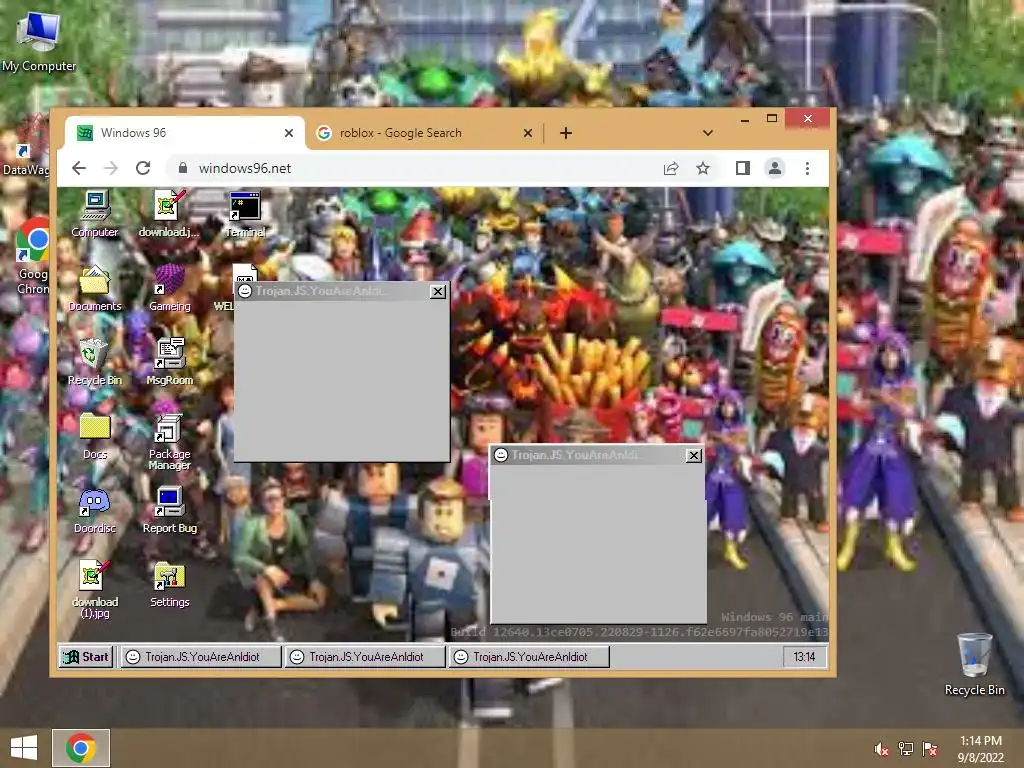1024x768 pixels.
Task: Open the Chrome three-dot menu
Action: point(807,168)
